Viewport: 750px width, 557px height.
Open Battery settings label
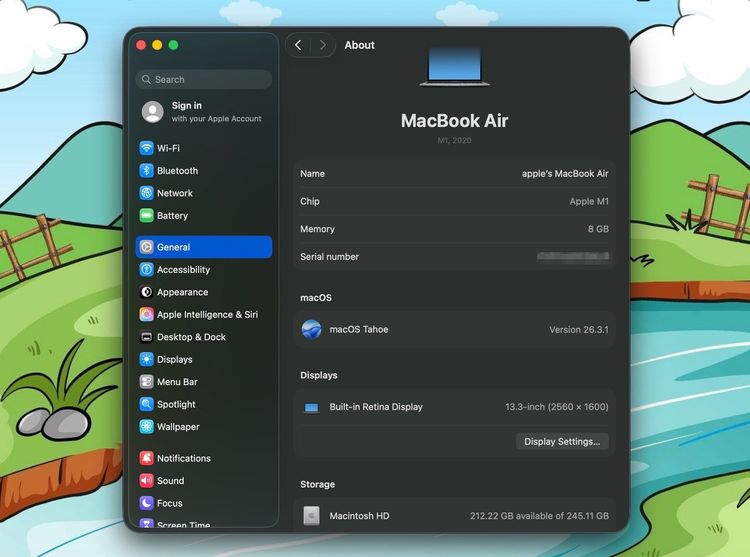pos(172,216)
